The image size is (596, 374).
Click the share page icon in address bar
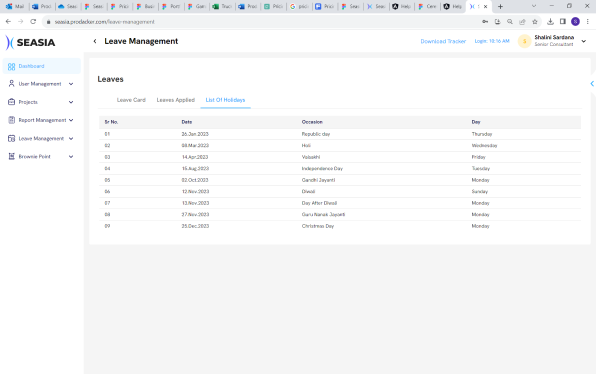522,22
